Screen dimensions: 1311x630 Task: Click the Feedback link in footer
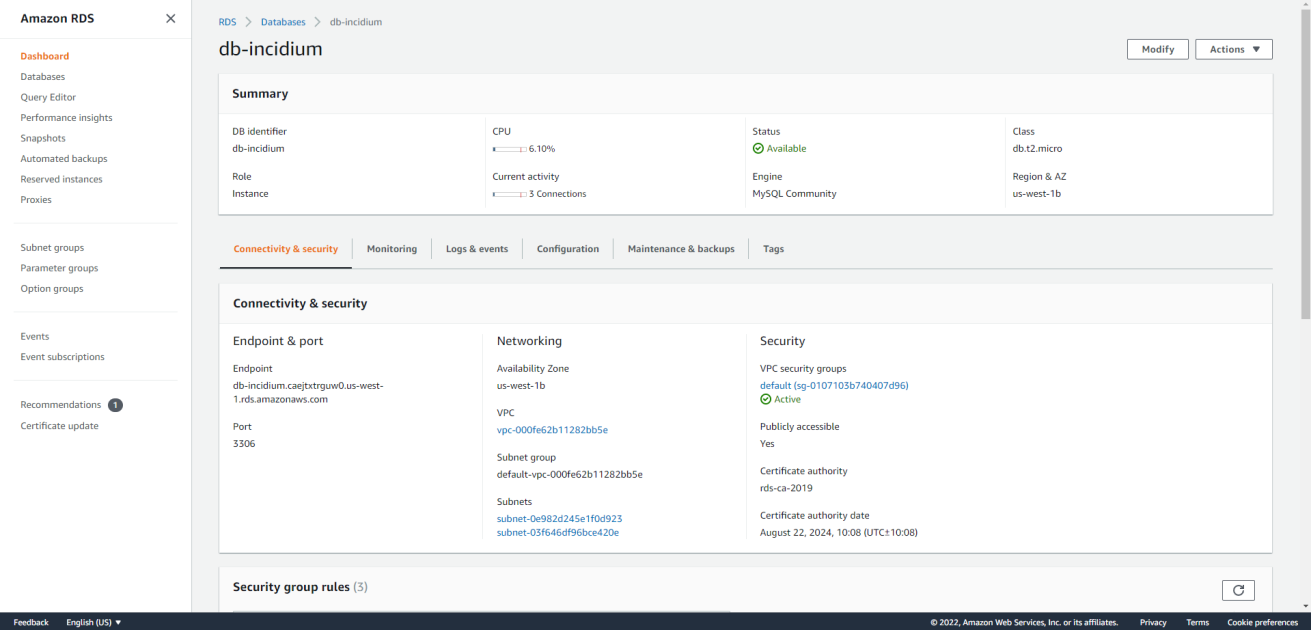tap(31, 622)
